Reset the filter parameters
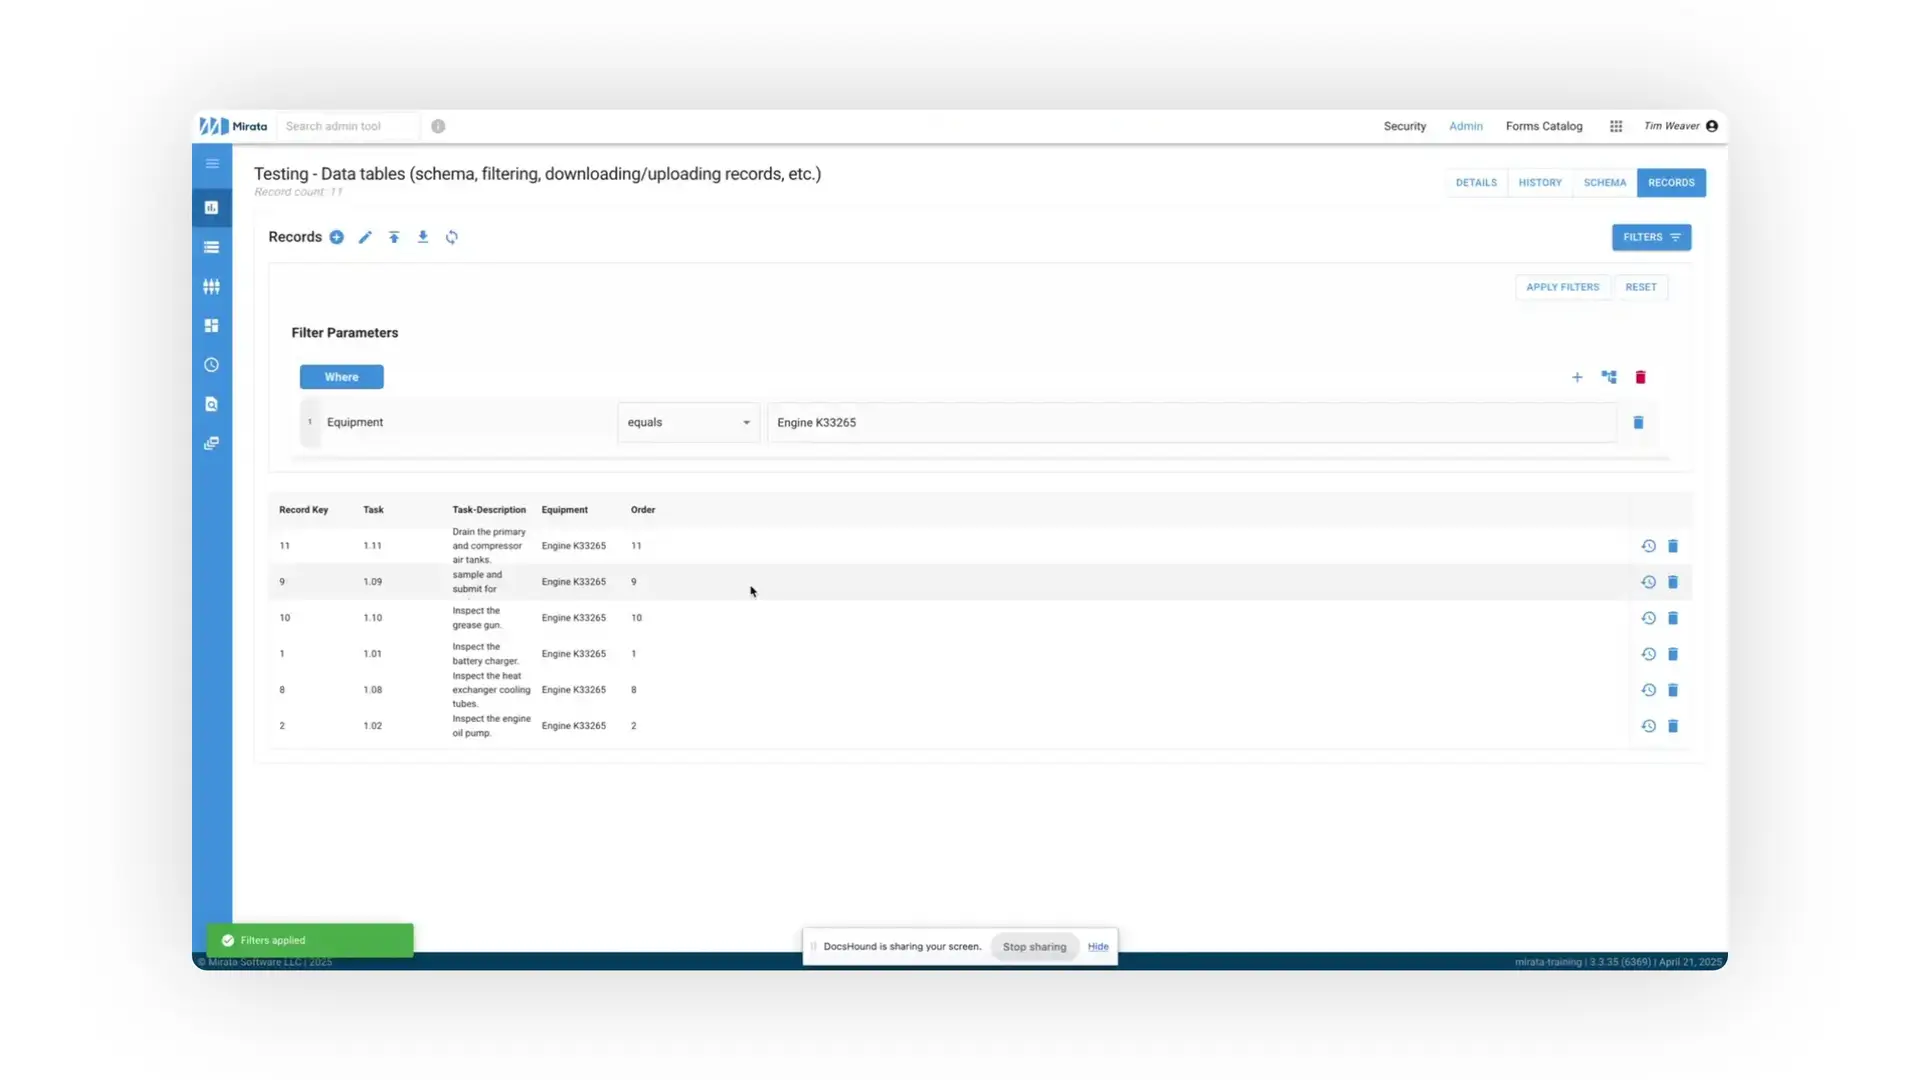 tap(1641, 287)
